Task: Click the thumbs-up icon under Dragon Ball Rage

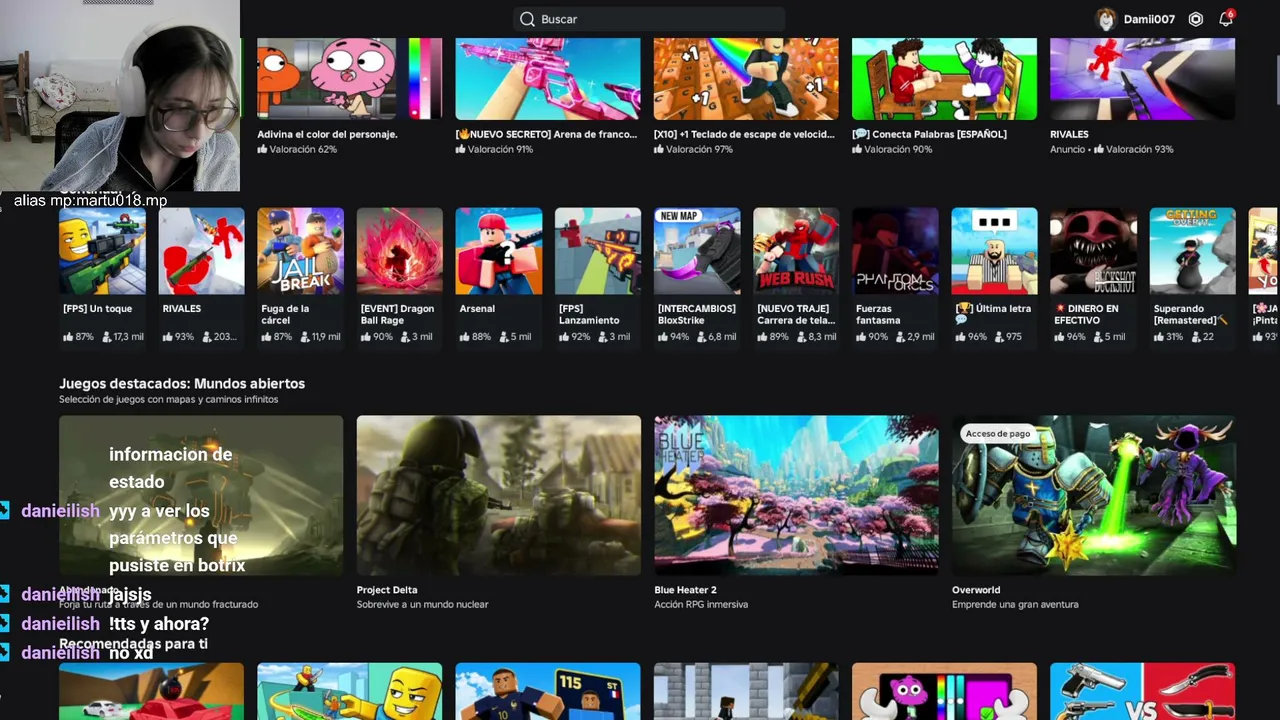Action: click(x=366, y=337)
